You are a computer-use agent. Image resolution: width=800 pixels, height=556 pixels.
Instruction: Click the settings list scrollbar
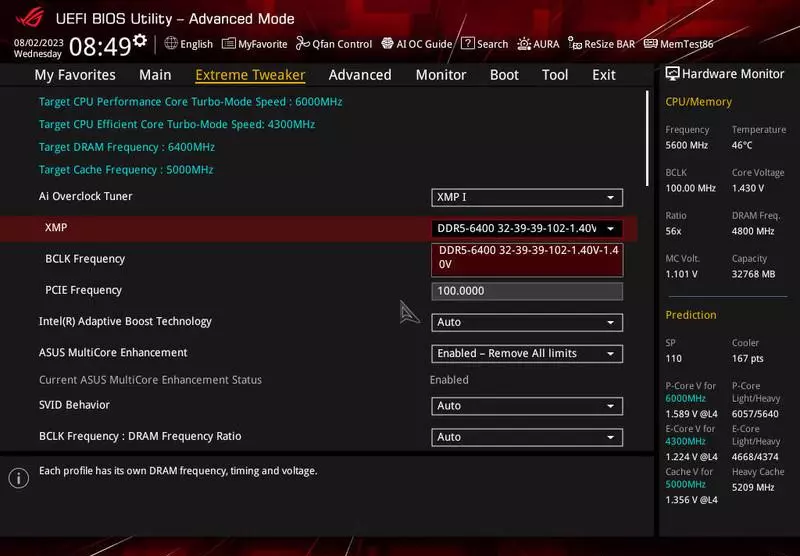click(x=647, y=138)
